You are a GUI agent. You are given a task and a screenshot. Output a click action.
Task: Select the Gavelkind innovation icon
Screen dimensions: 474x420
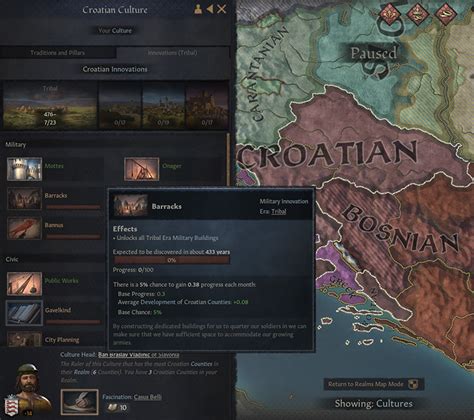tap(24, 313)
